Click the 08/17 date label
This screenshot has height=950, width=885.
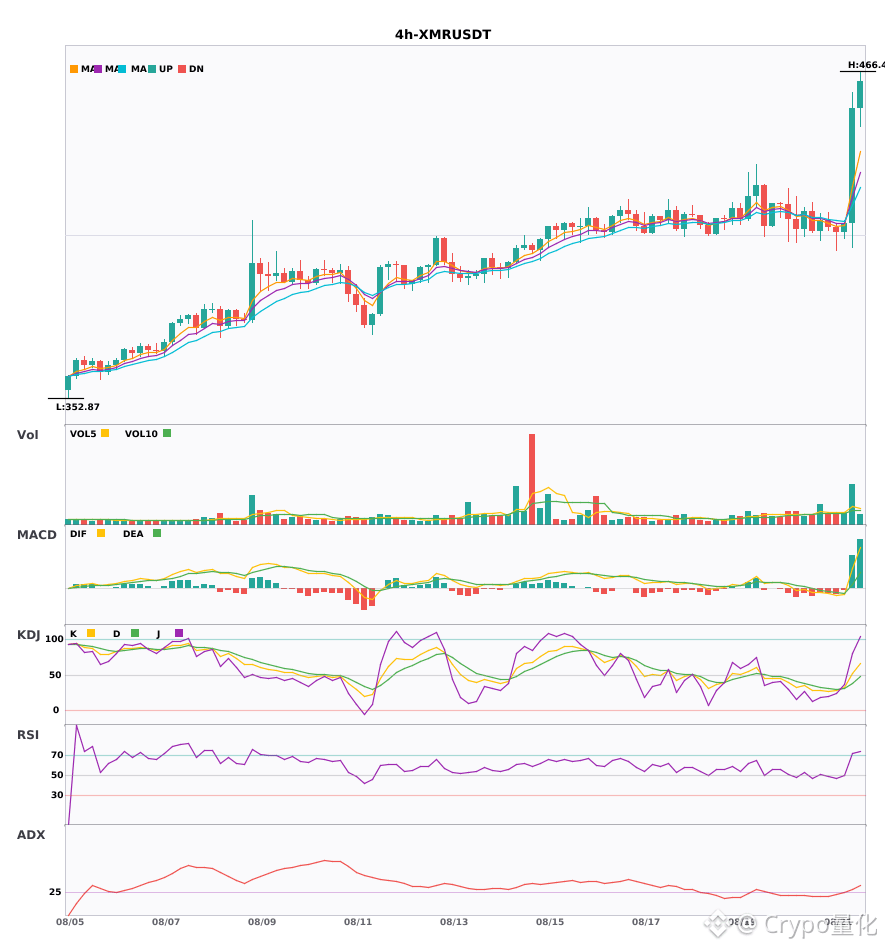tap(646, 922)
